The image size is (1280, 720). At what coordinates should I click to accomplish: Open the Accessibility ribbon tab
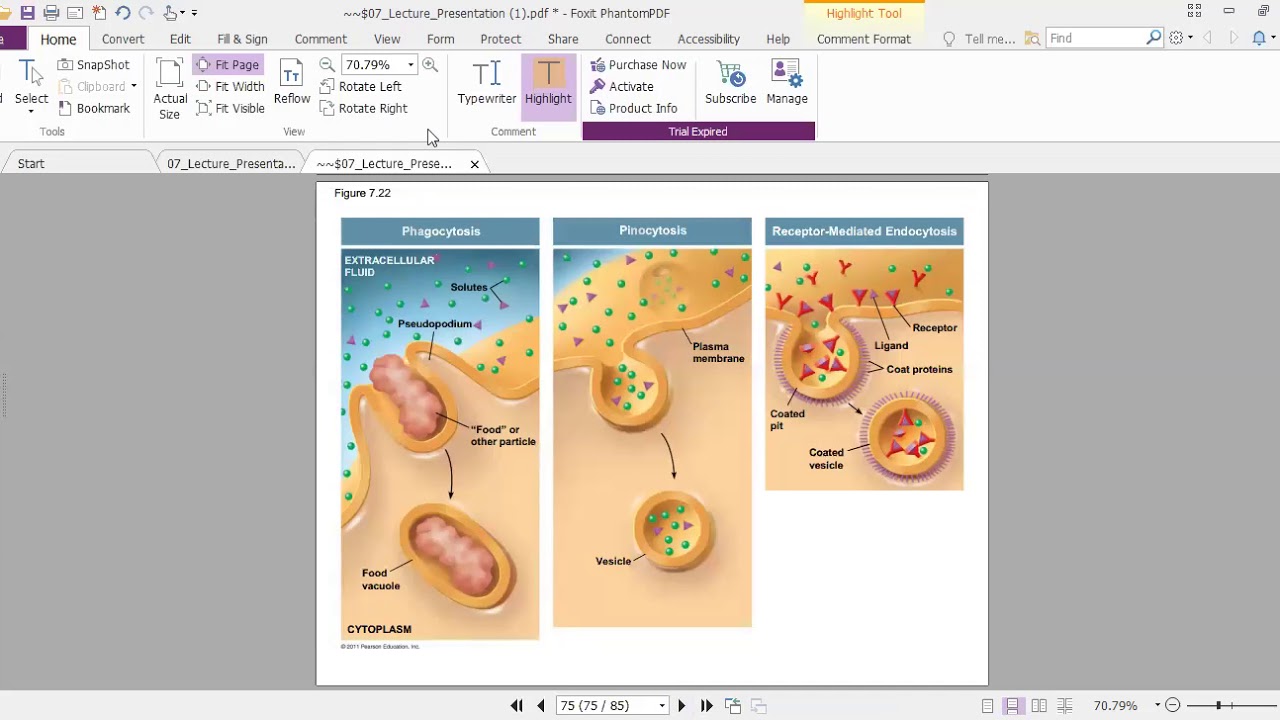(x=709, y=39)
